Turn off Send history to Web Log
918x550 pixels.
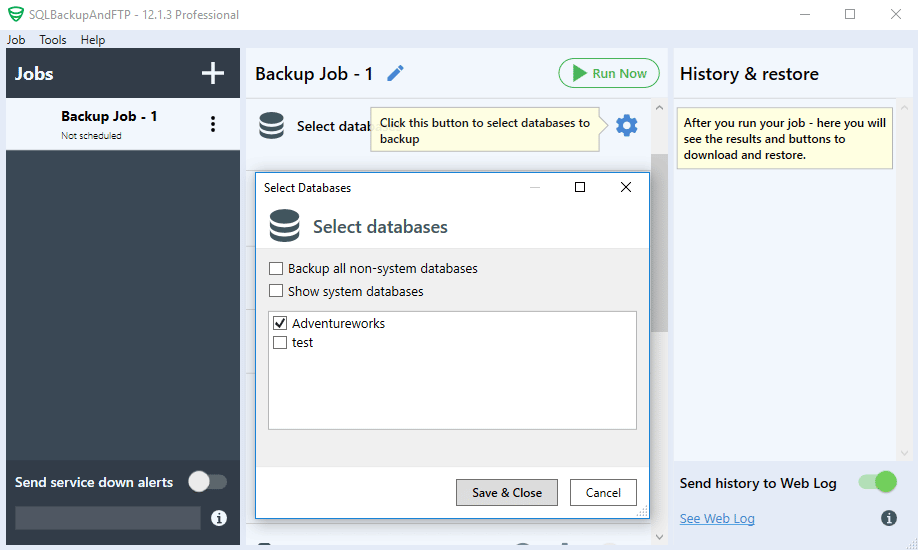click(878, 482)
